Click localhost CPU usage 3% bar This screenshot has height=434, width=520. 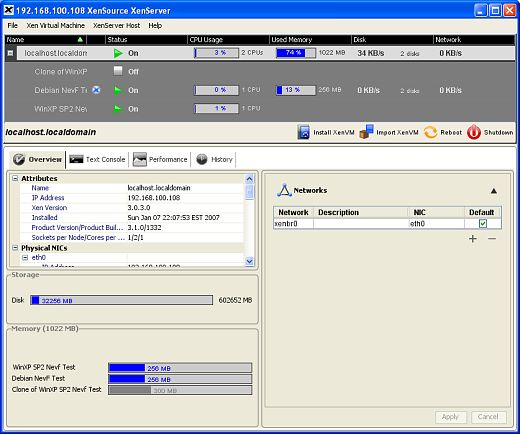coord(216,53)
